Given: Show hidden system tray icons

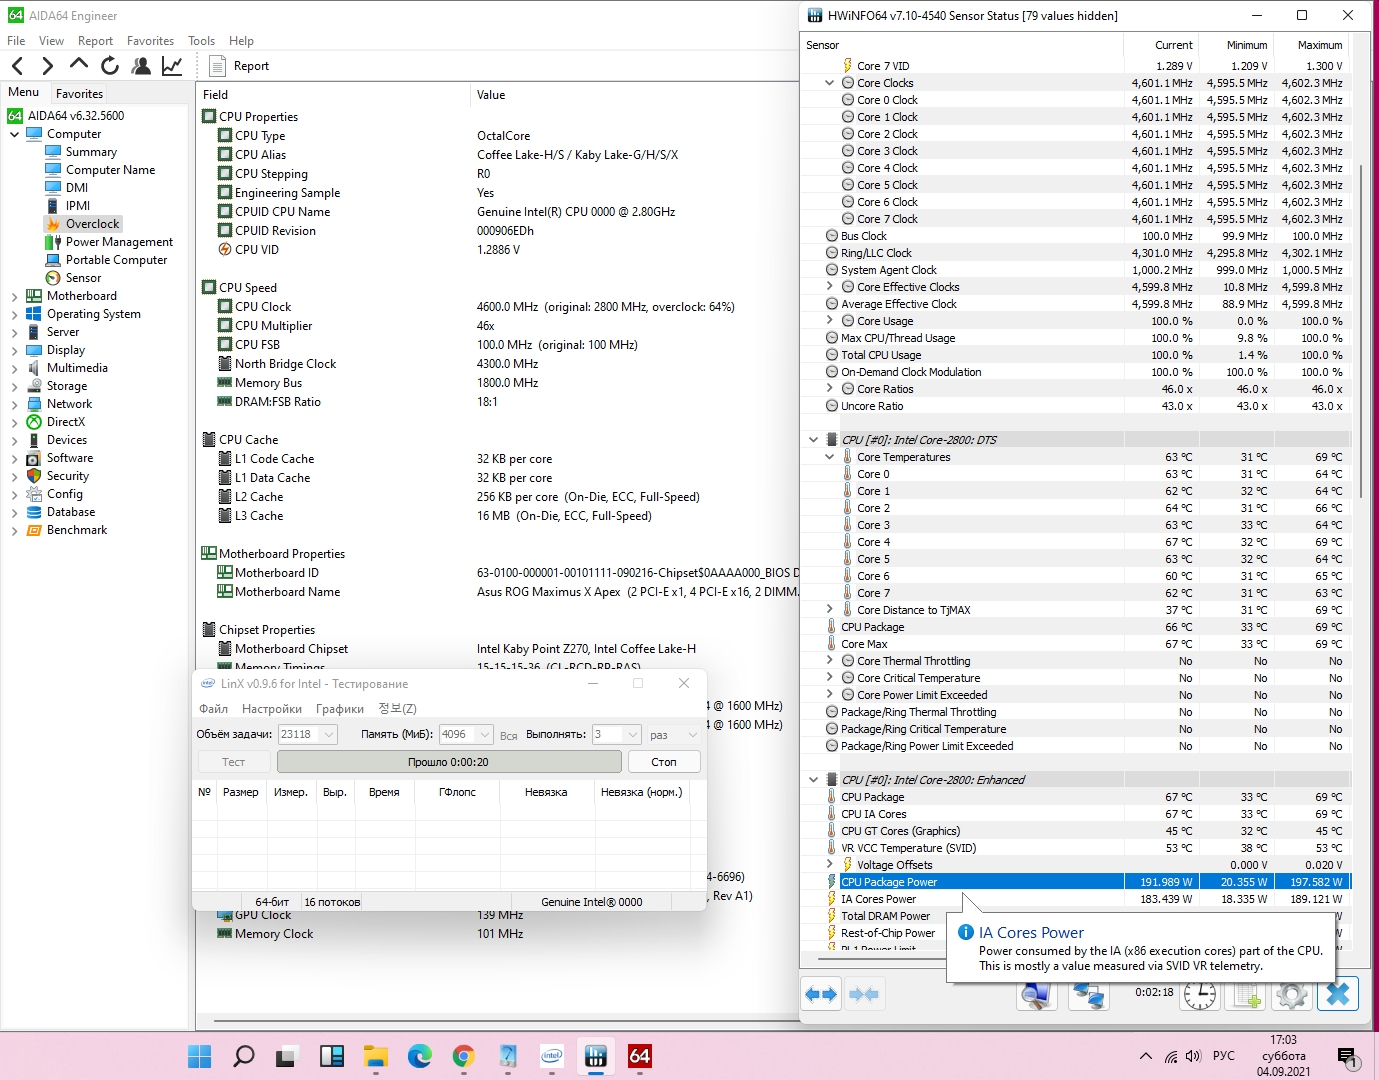Looking at the screenshot, I should coord(1145,1056).
